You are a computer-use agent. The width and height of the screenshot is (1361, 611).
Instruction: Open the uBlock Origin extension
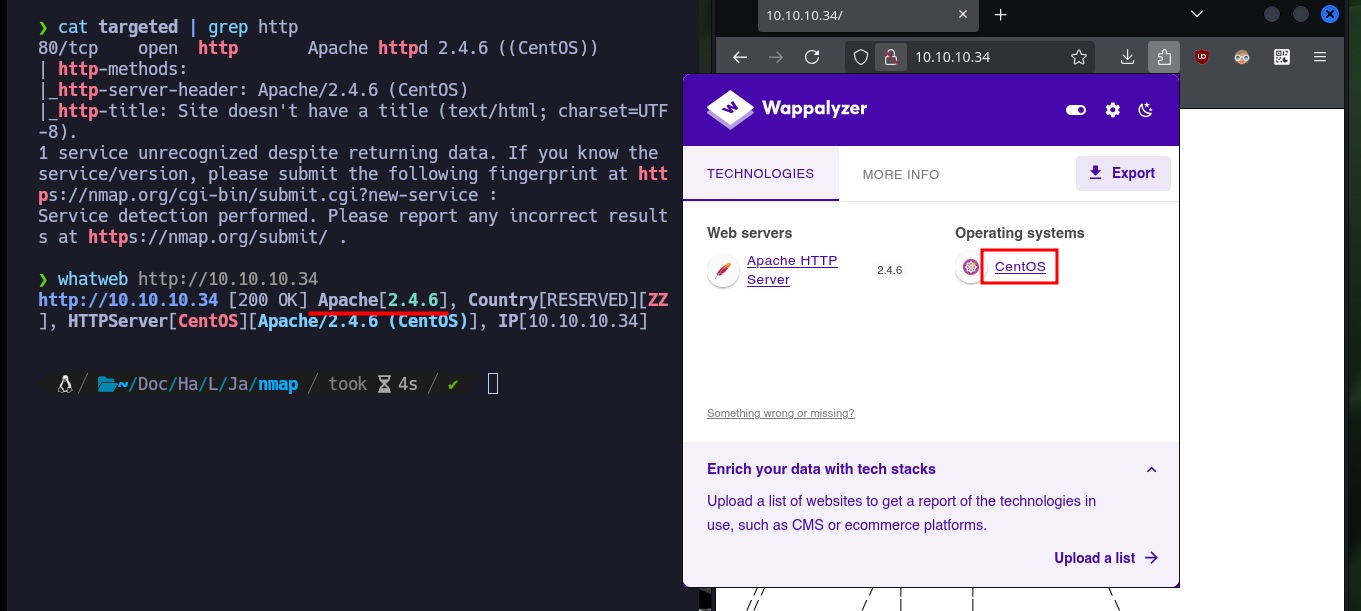(x=1202, y=57)
